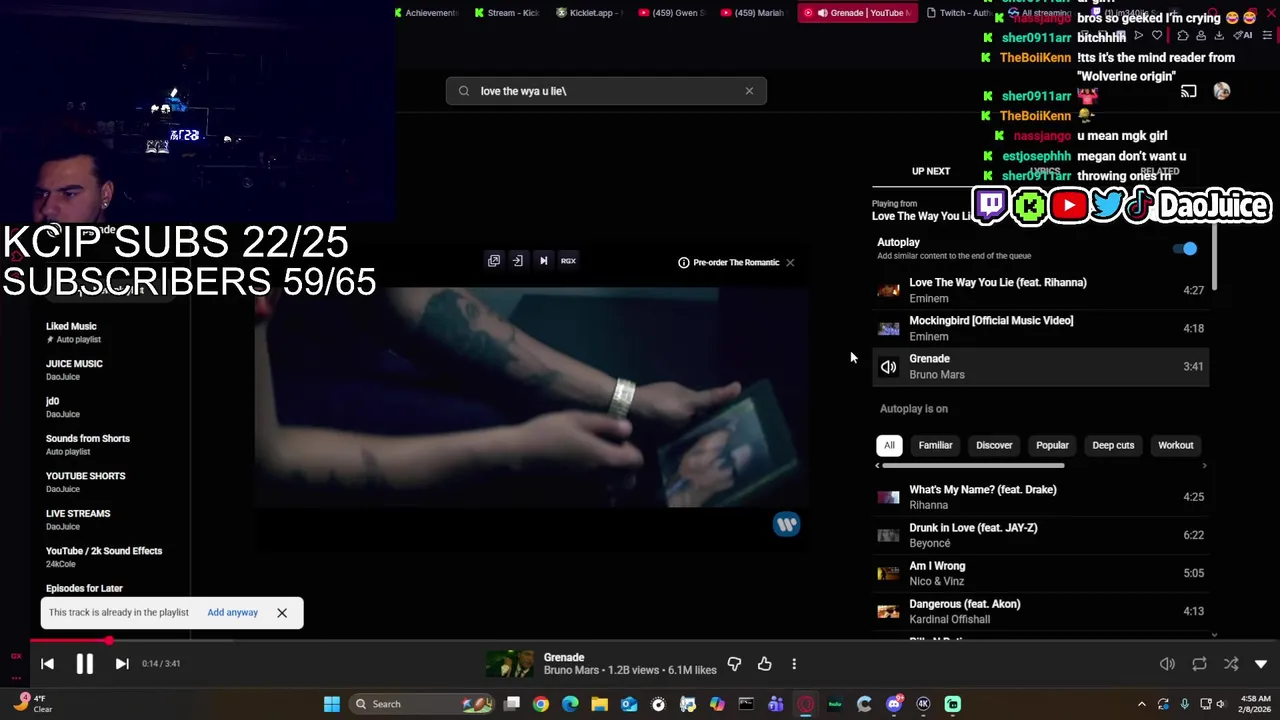The height and width of the screenshot is (720, 1280).
Task: Click the right arrow of the filter chips scrollbar
Action: [1204, 466]
